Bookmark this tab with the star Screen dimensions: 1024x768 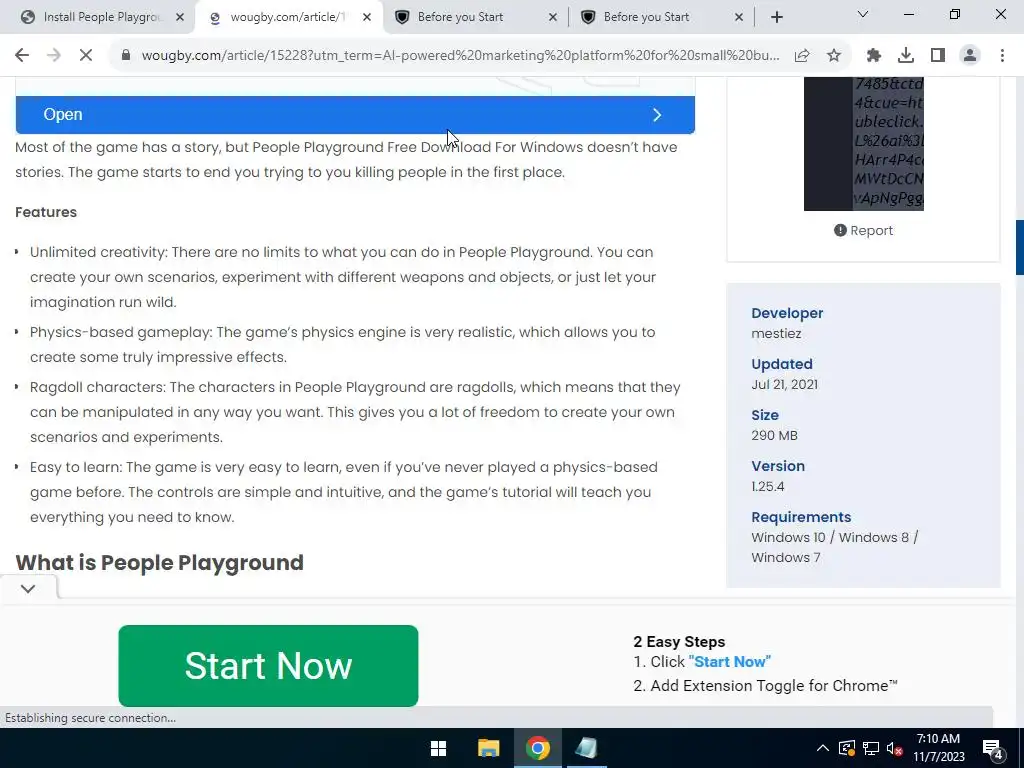[834, 56]
